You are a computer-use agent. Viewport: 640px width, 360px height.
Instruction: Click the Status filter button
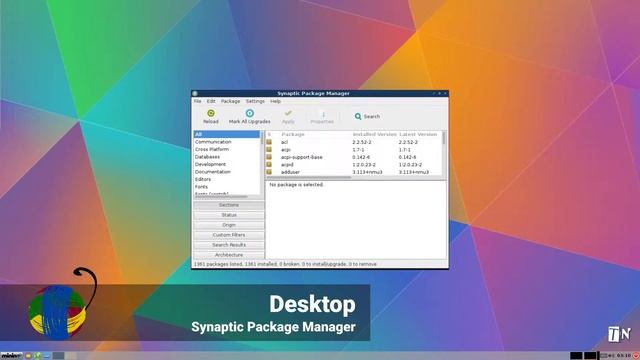[229, 215]
